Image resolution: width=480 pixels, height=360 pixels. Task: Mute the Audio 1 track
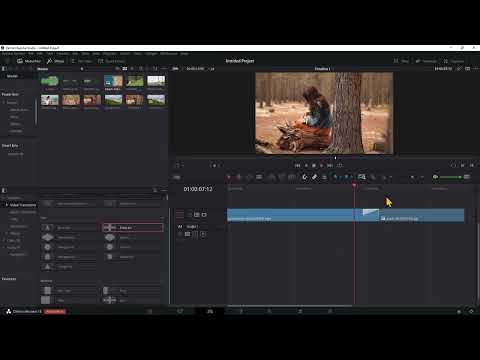point(203,234)
